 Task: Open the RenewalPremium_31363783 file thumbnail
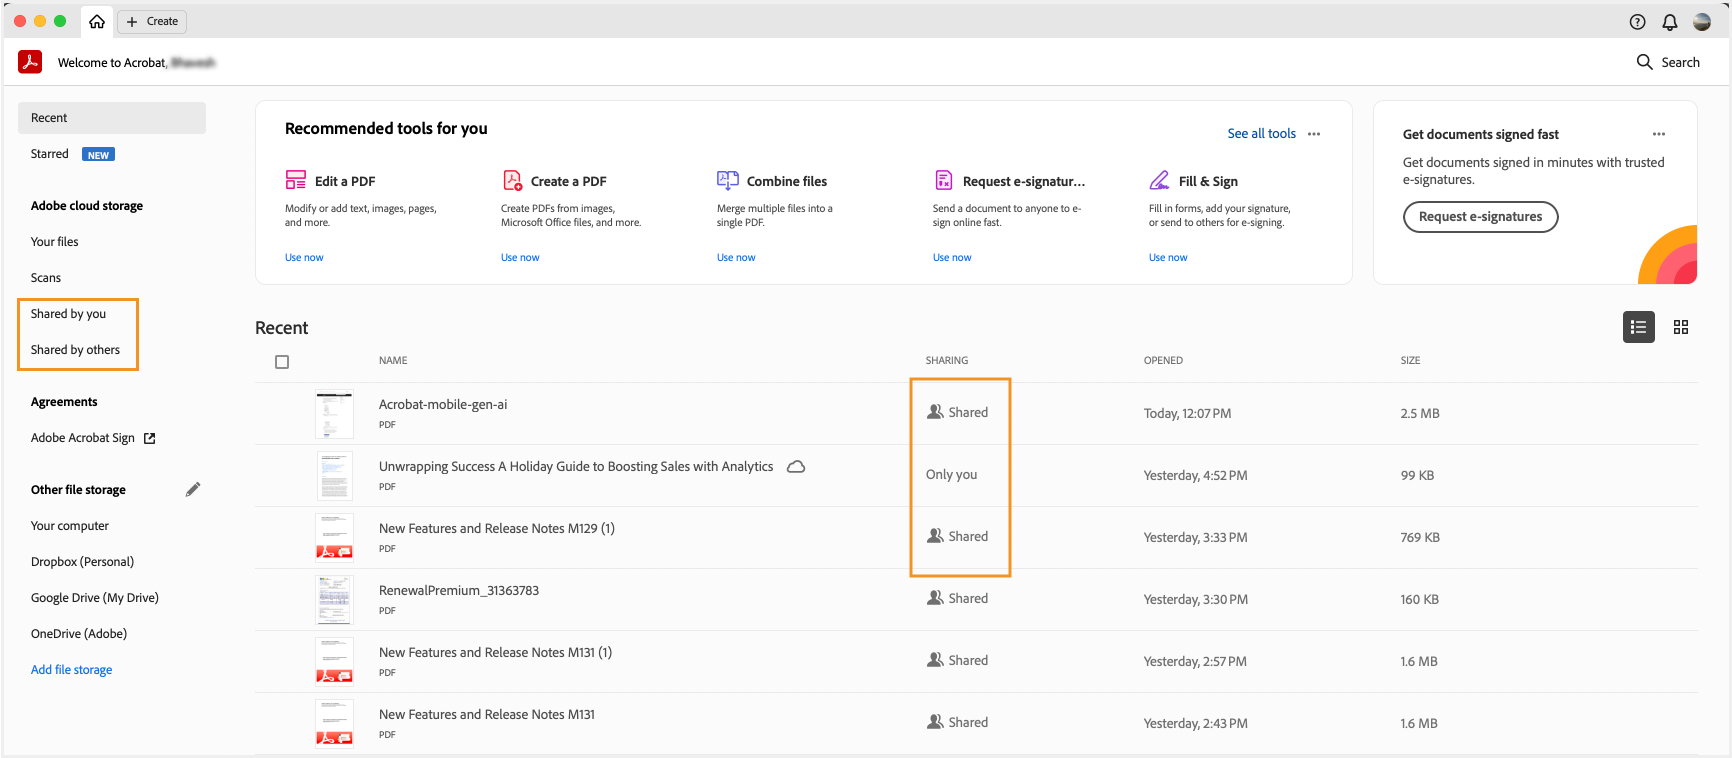pyautogui.click(x=334, y=600)
